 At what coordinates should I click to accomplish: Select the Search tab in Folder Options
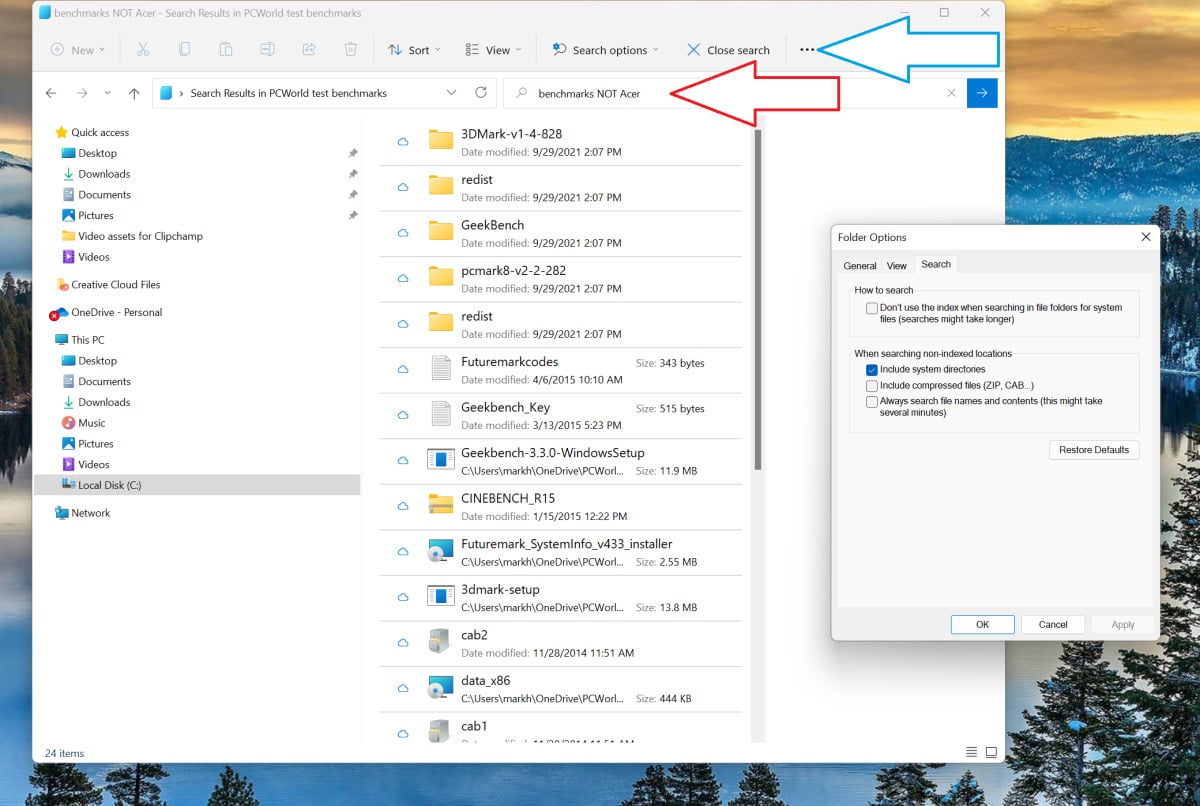(x=936, y=264)
